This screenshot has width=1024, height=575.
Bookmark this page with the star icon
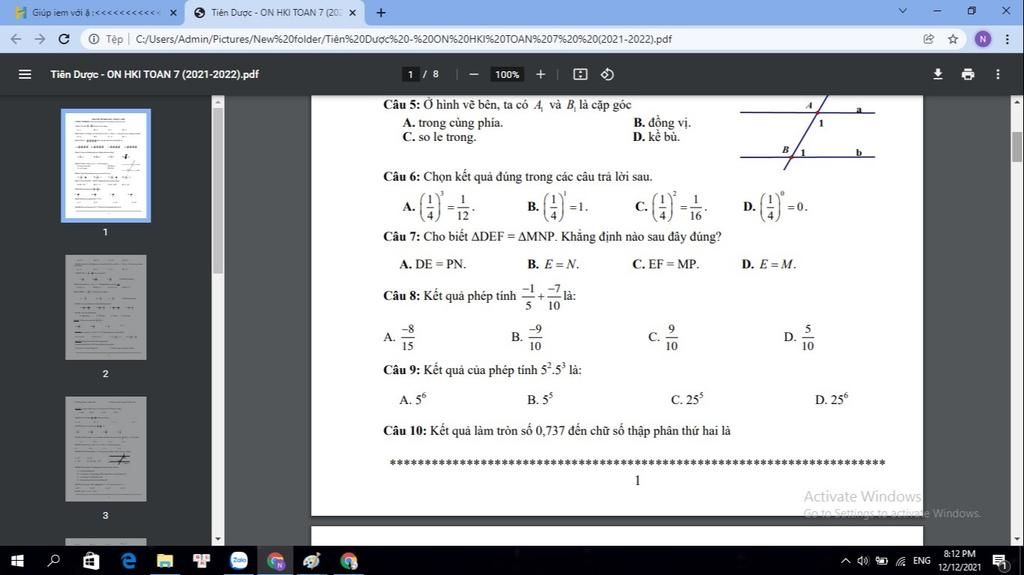click(953, 39)
